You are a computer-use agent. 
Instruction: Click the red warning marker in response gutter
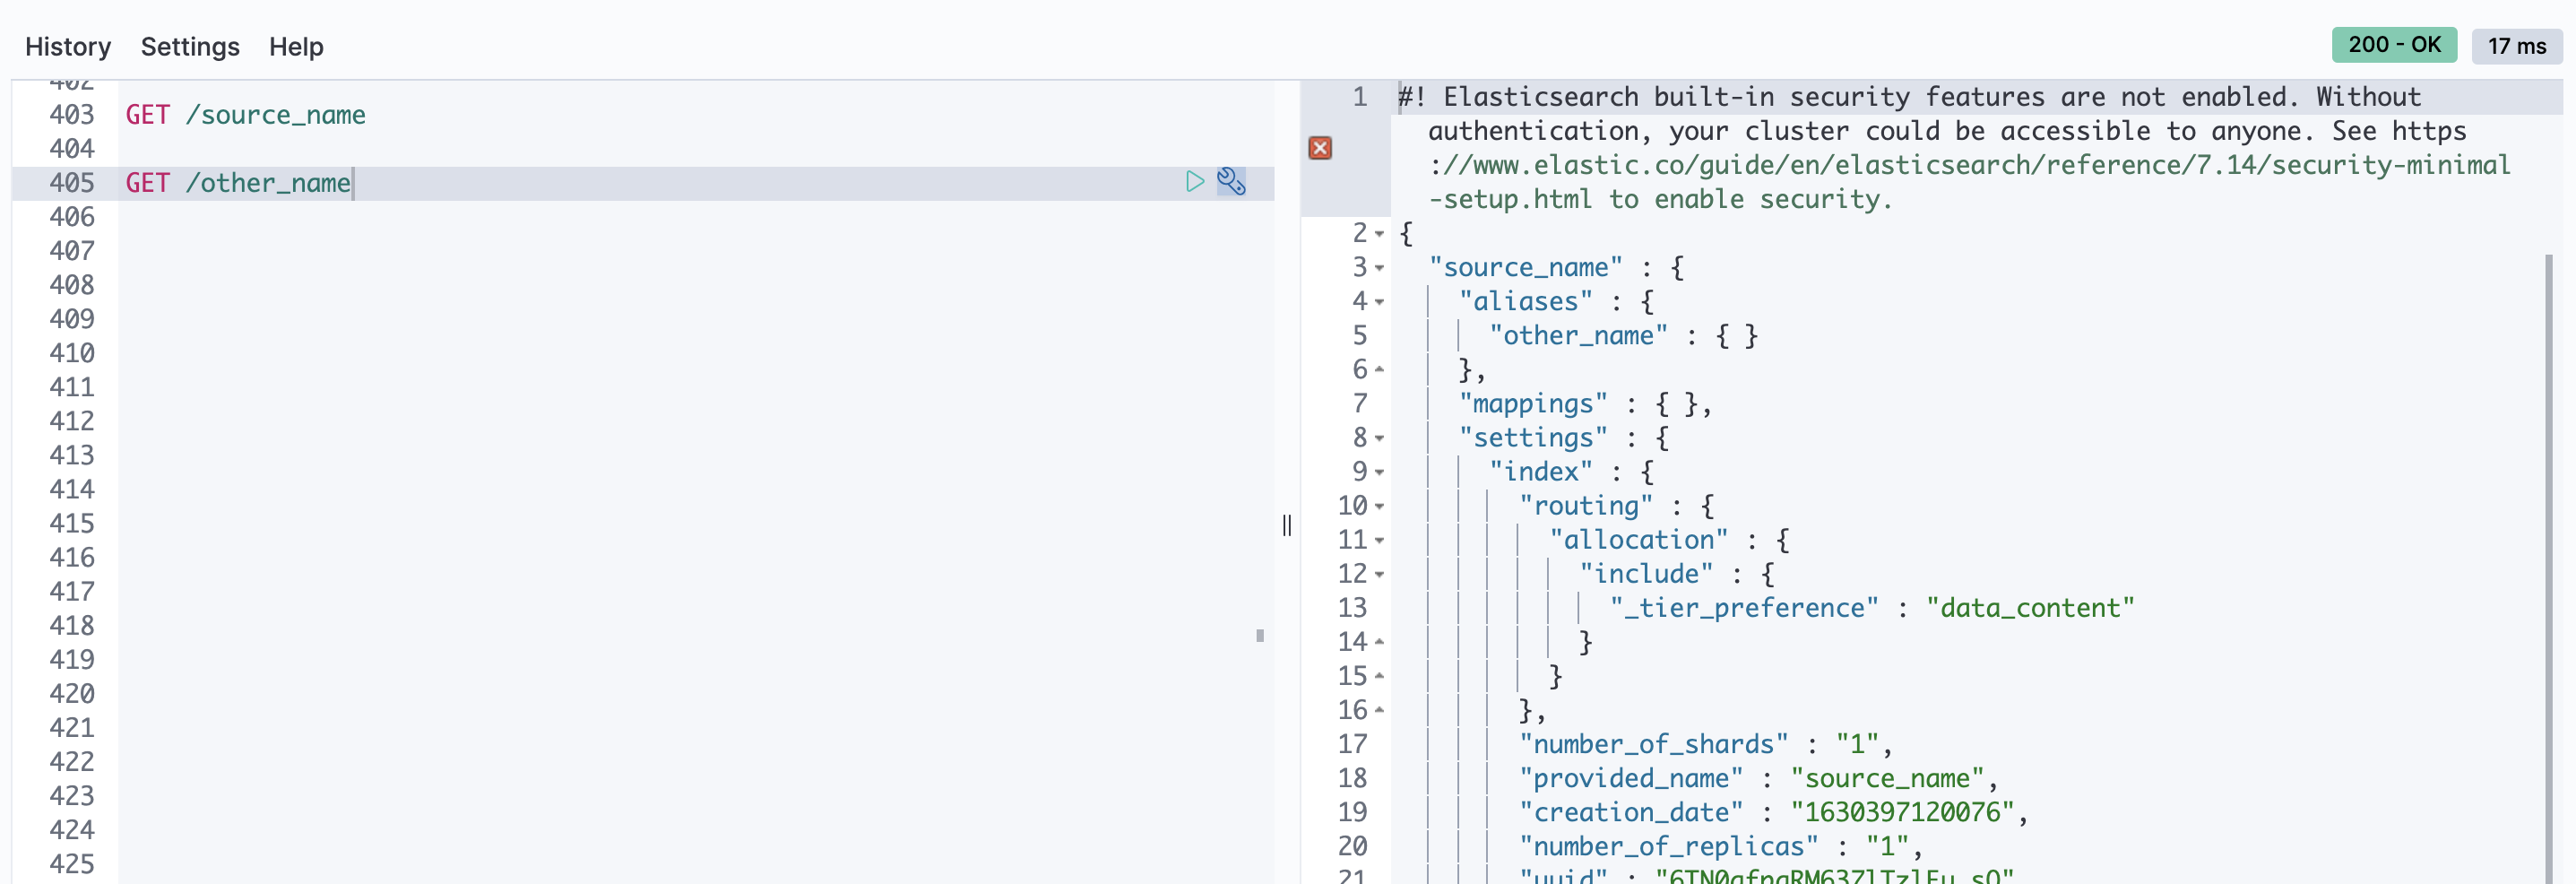[x=1320, y=148]
